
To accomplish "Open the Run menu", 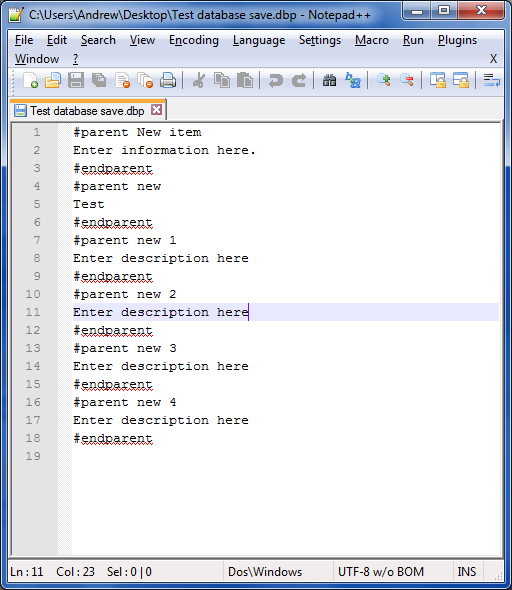I will [413, 40].
